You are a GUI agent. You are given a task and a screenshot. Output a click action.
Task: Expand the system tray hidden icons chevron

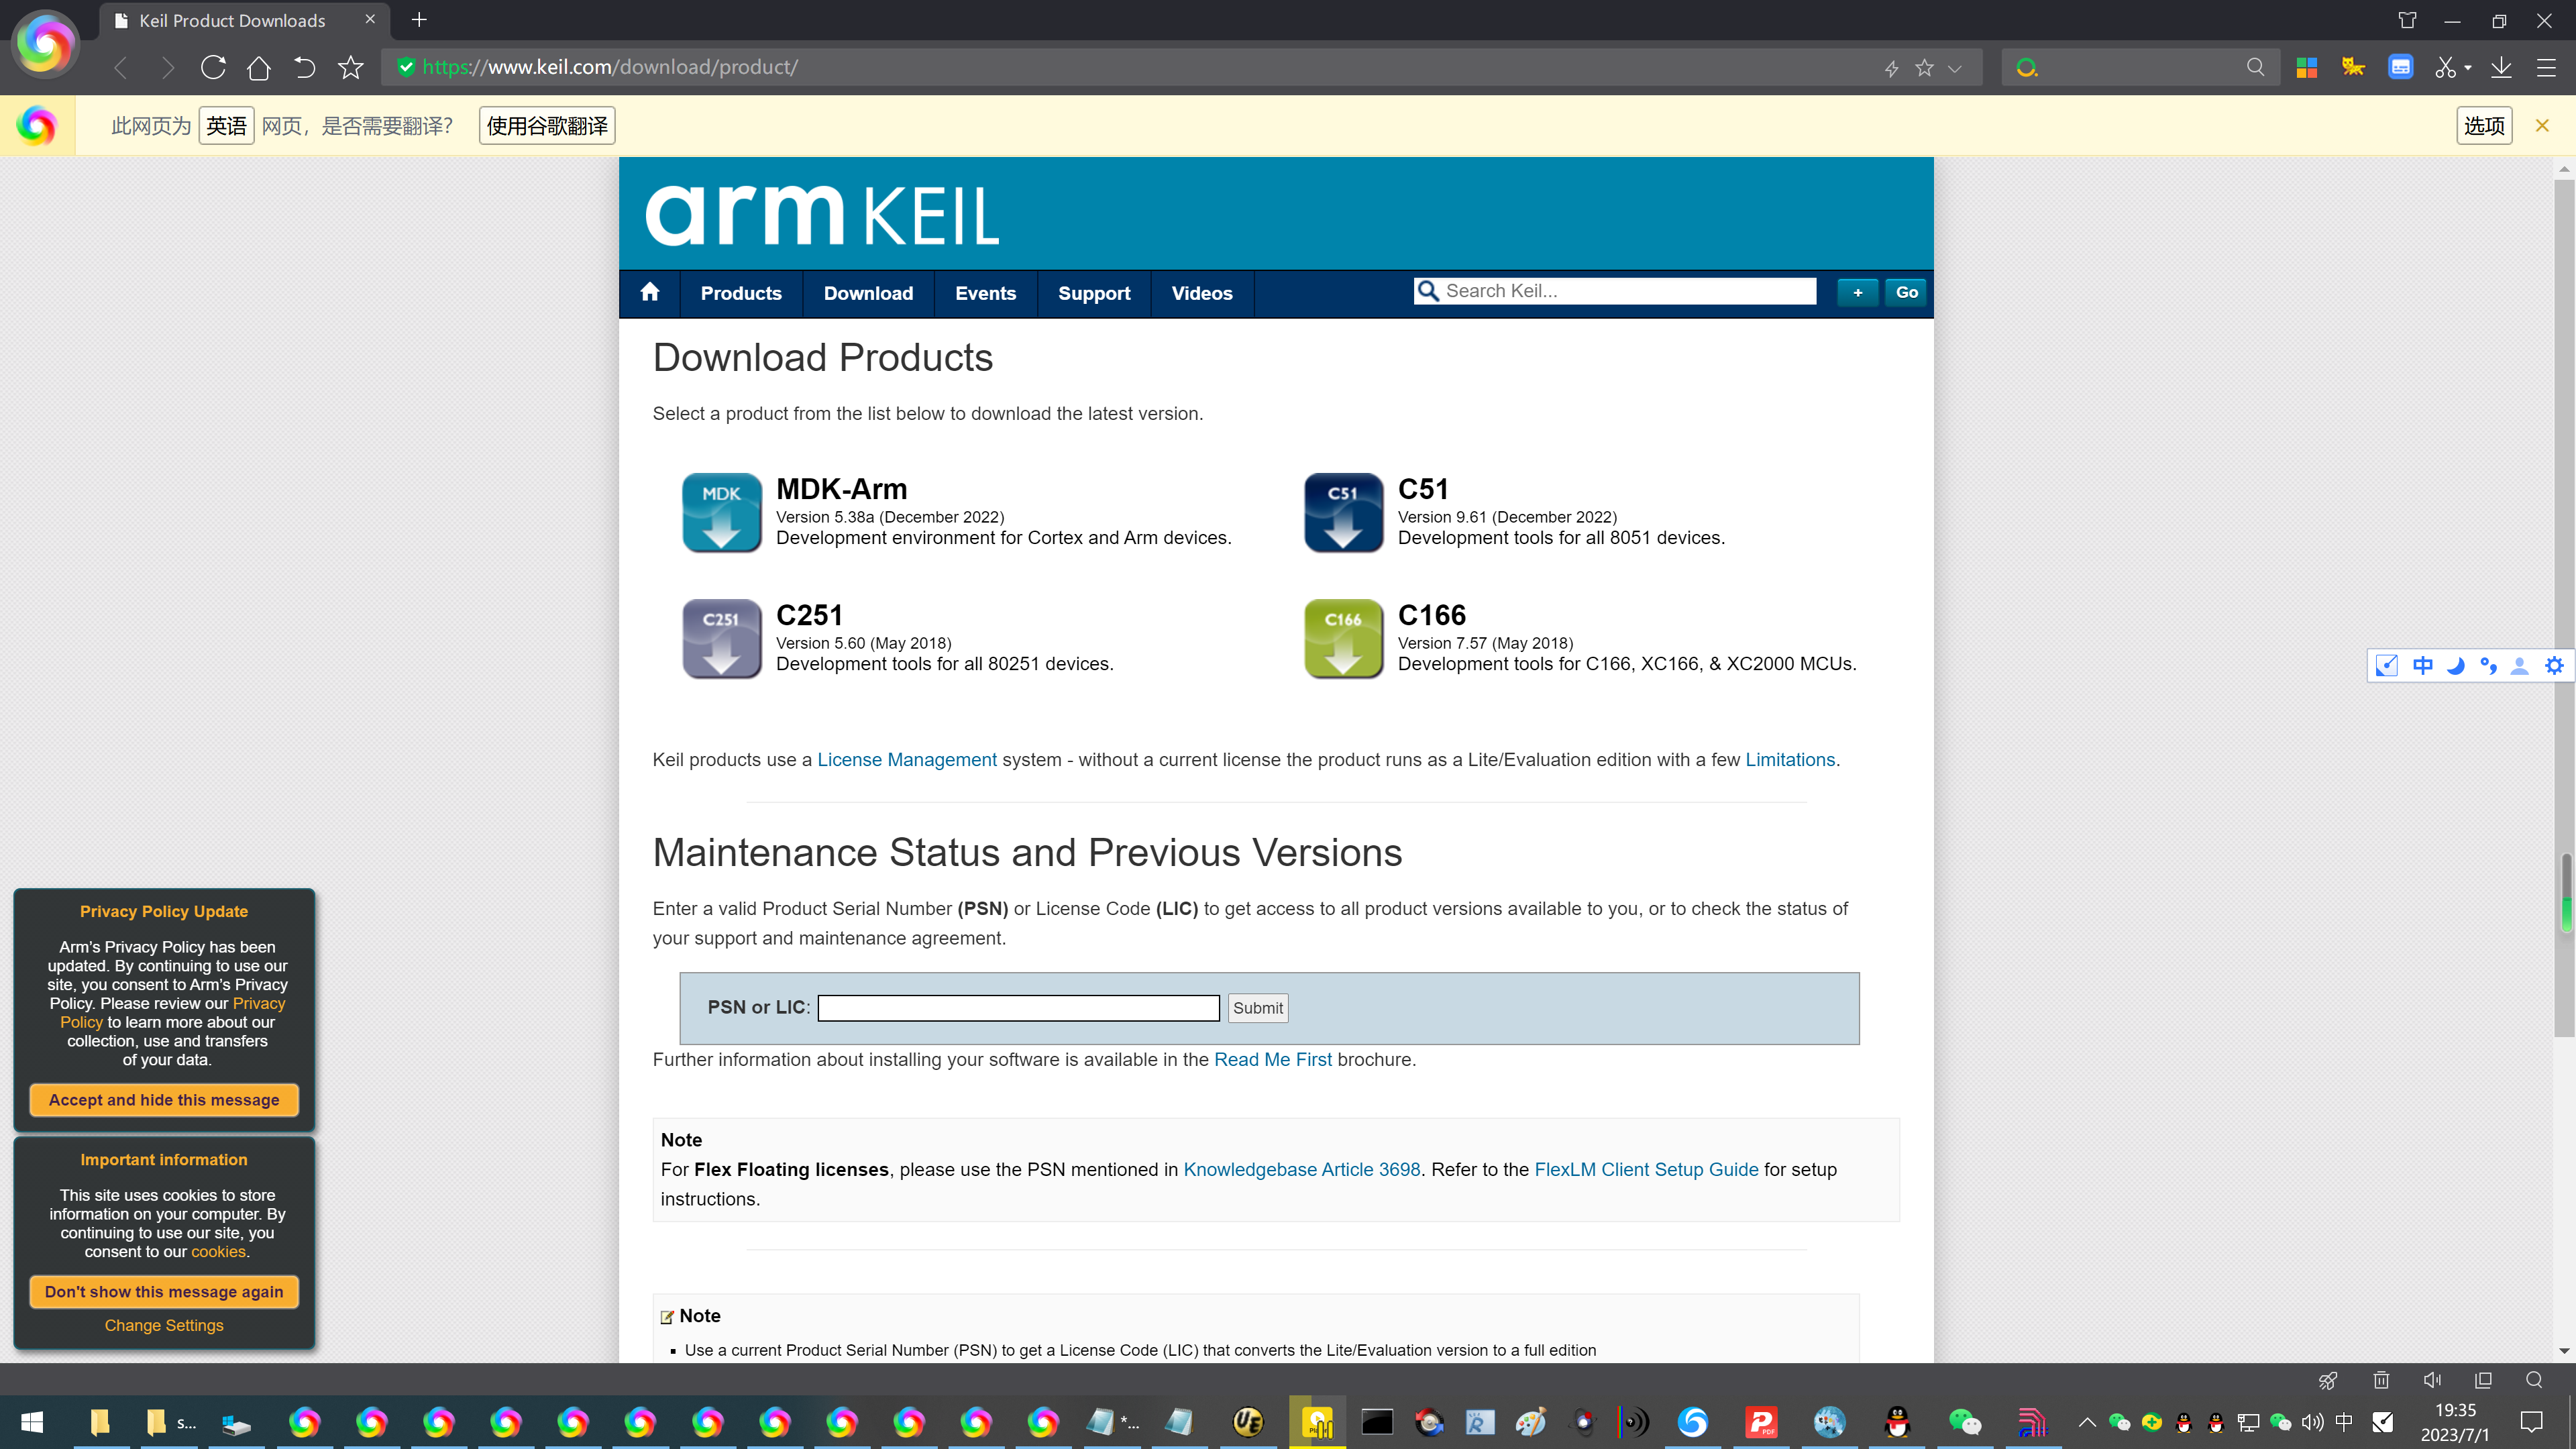2087,1422
